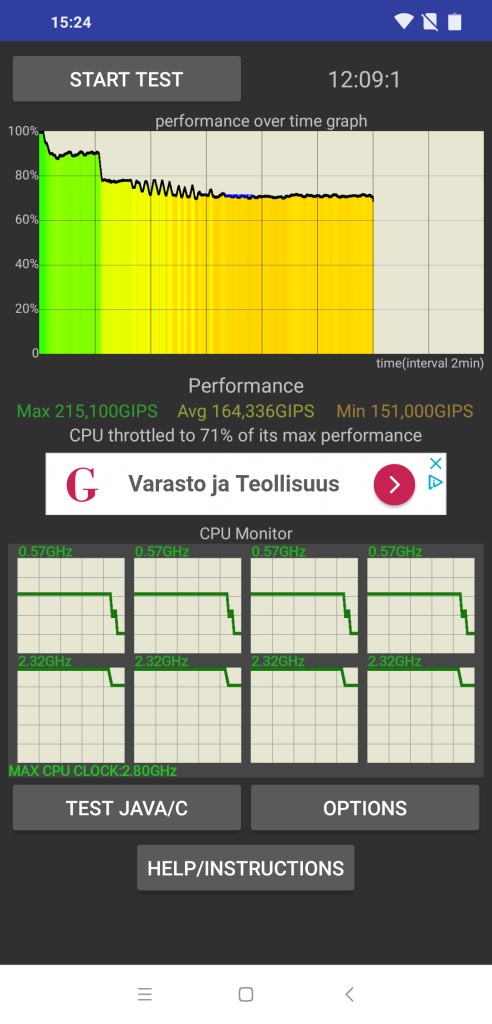Tap the AdChoices triangle icon
This screenshot has height=1024, width=492.
[436, 482]
